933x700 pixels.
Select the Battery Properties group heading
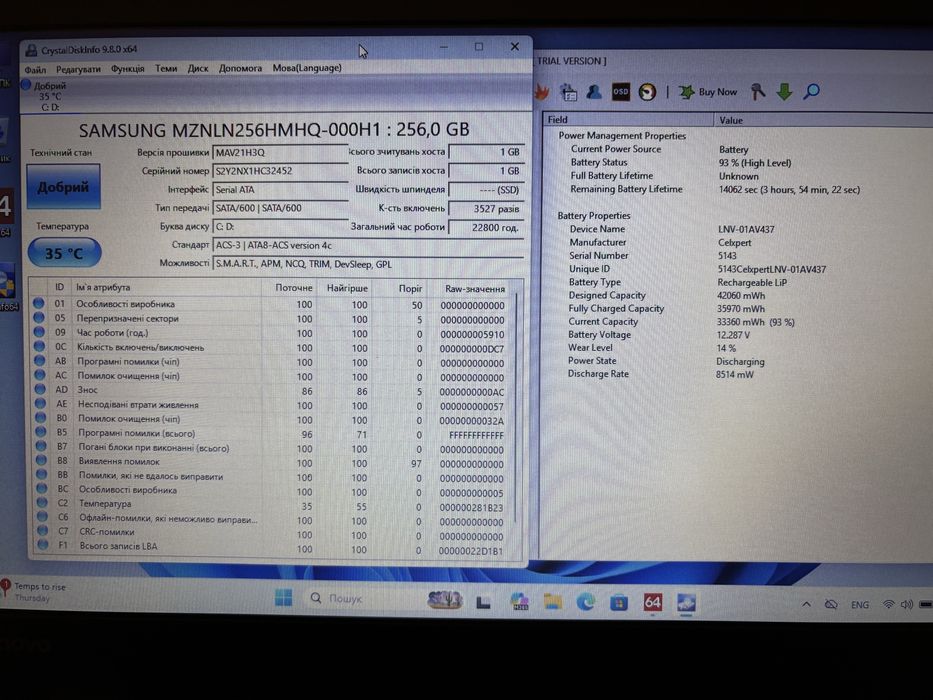pos(593,215)
